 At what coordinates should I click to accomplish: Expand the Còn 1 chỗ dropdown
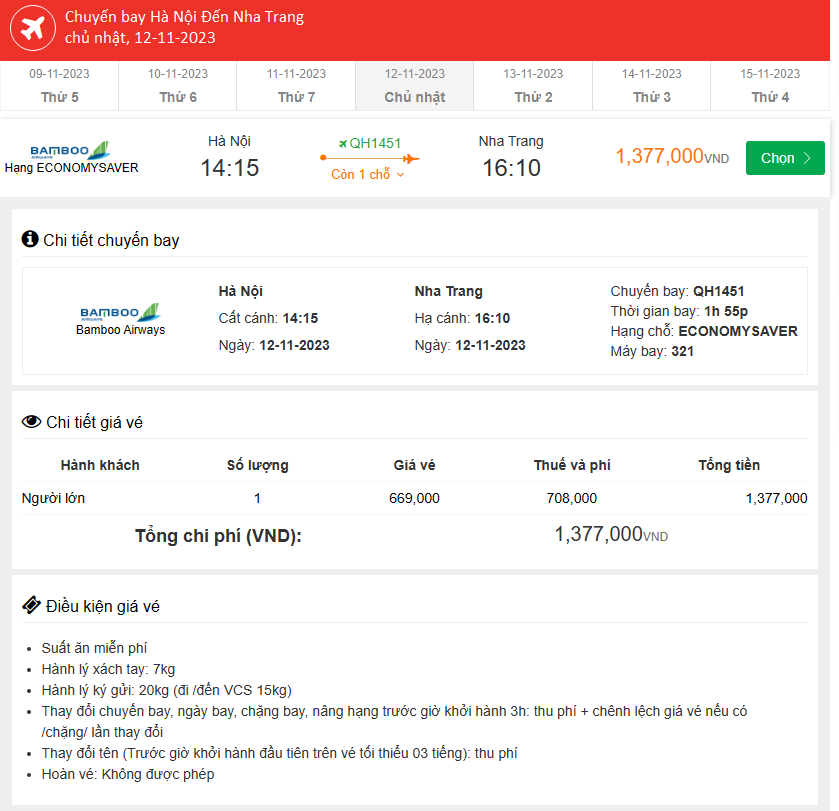(x=368, y=175)
